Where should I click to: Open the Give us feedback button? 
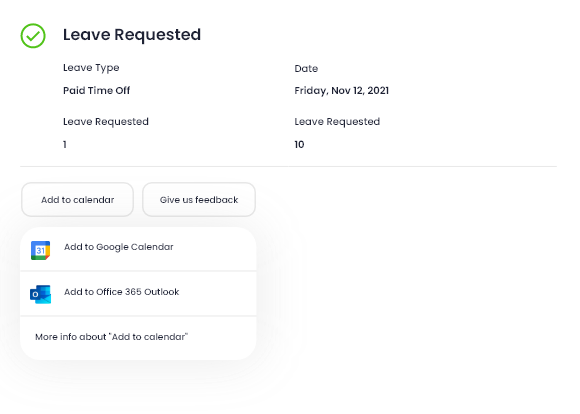click(x=199, y=199)
